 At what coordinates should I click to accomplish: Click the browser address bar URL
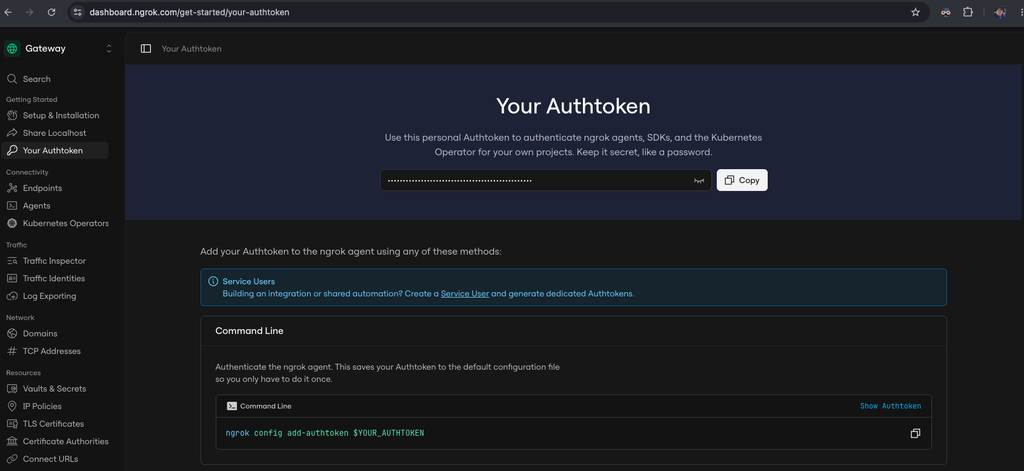[x=189, y=12]
